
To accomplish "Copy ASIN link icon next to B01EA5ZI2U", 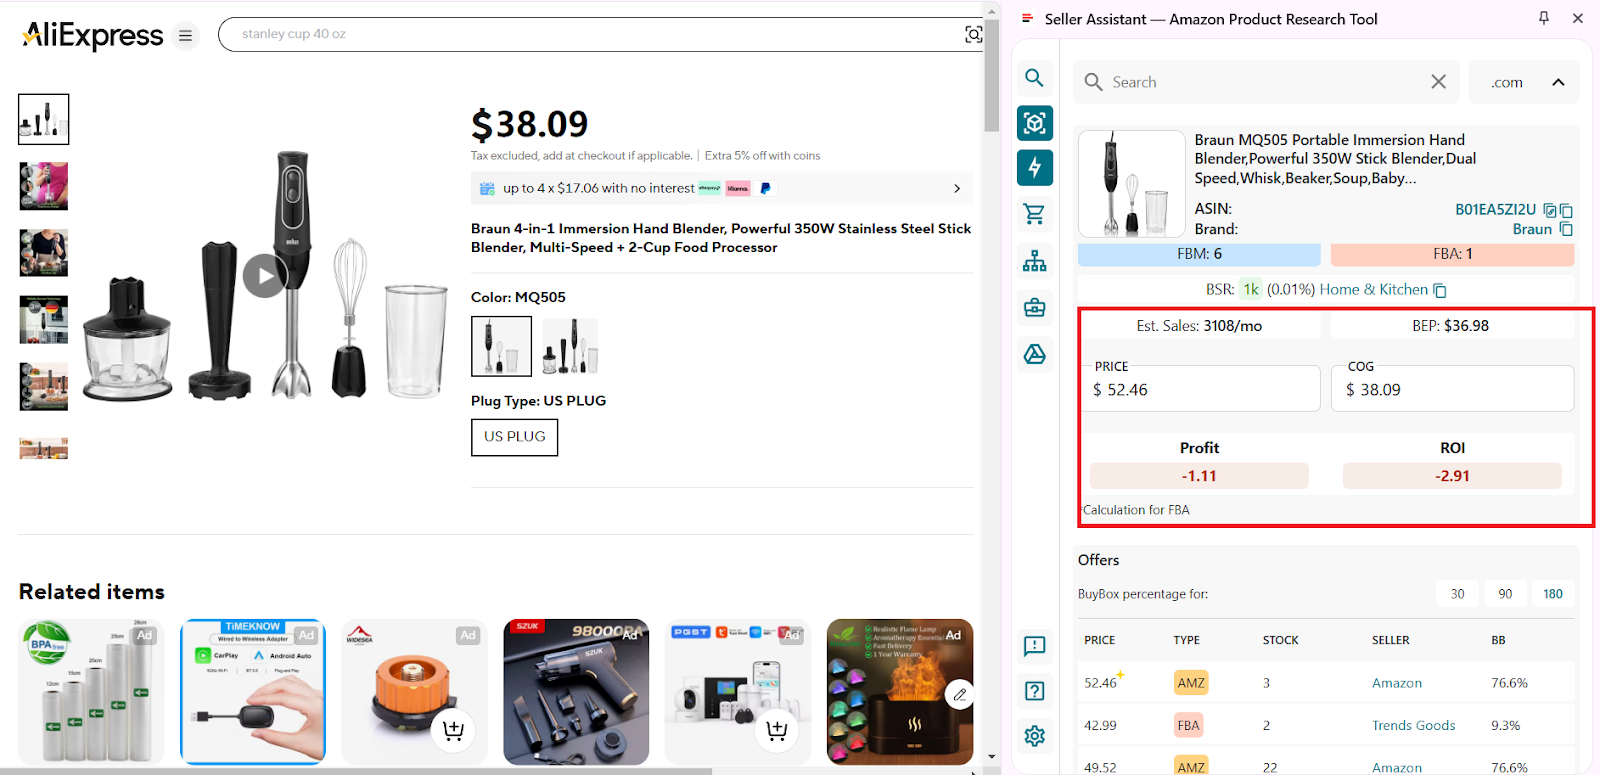I will click(x=1550, y=210).
